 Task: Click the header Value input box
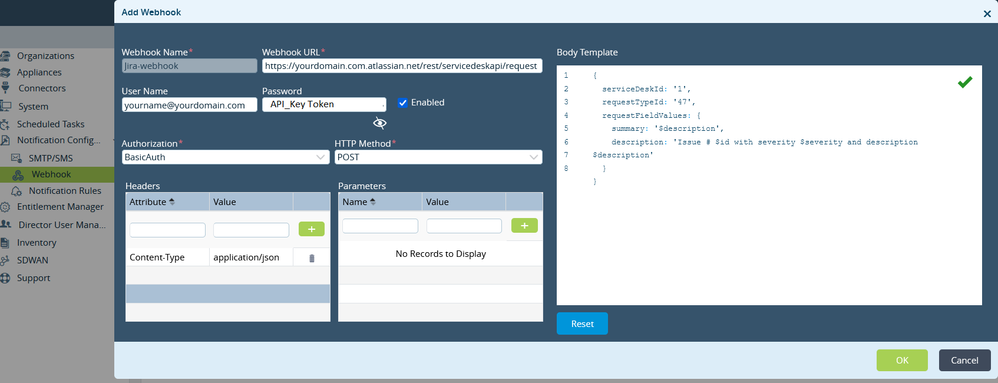251,230
